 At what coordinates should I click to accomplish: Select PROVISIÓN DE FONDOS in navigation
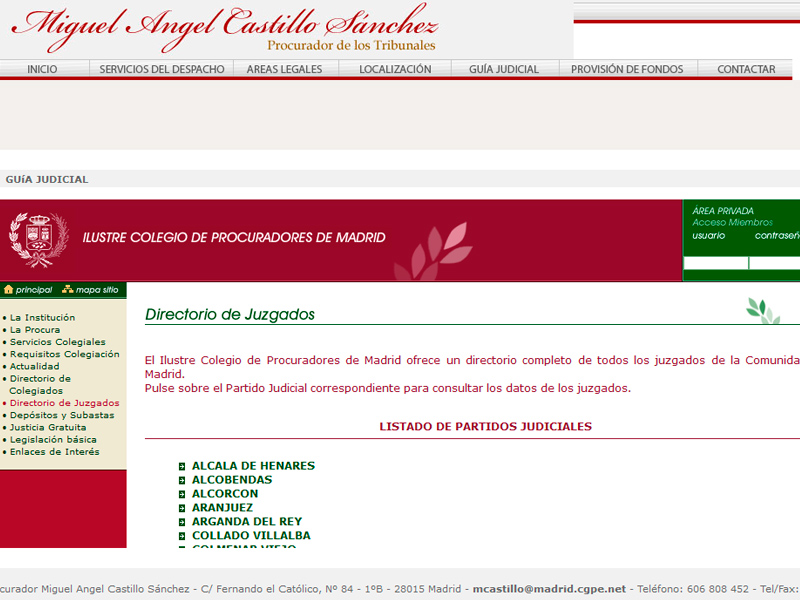(627, 69)
